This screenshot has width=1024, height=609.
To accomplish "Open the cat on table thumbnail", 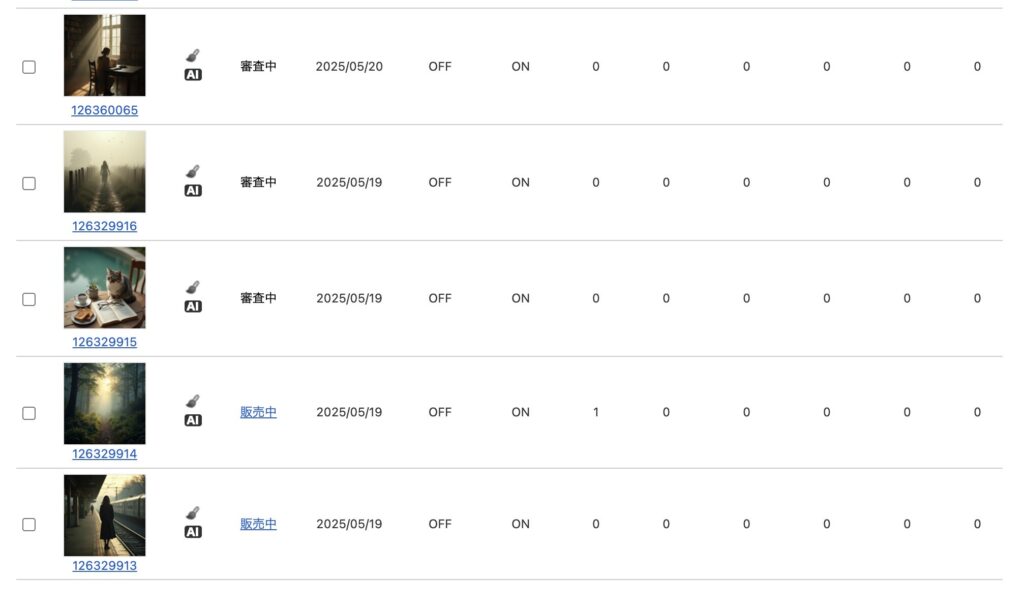I will (104, 287).
